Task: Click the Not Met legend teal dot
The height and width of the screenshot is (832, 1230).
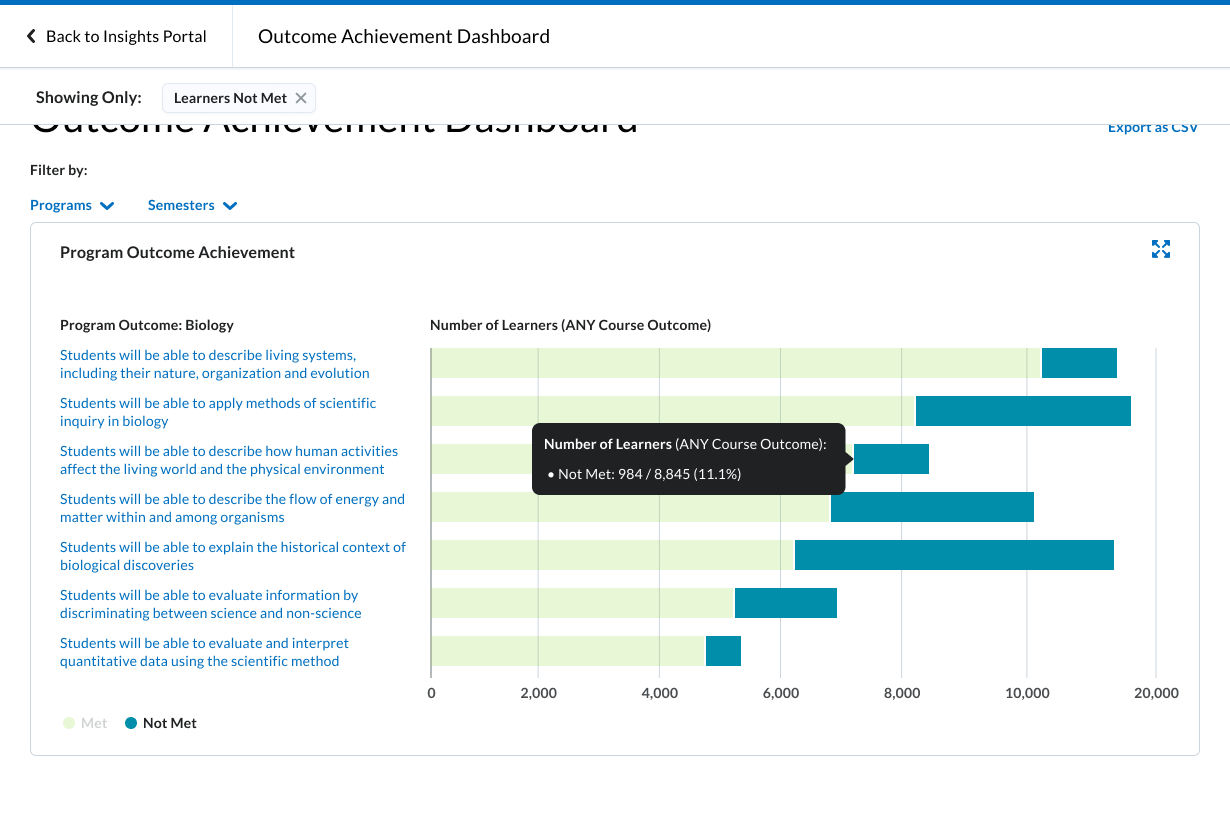Action: [131, 723]
